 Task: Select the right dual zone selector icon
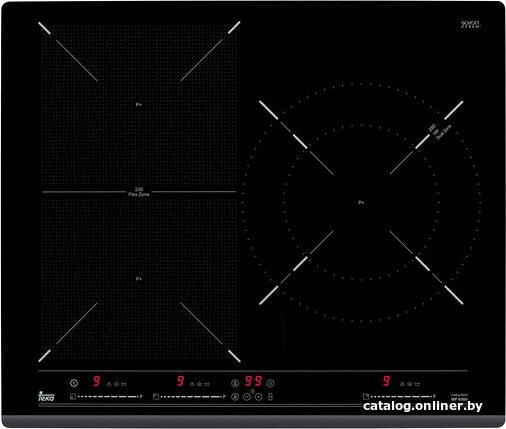tap(366, 396)
